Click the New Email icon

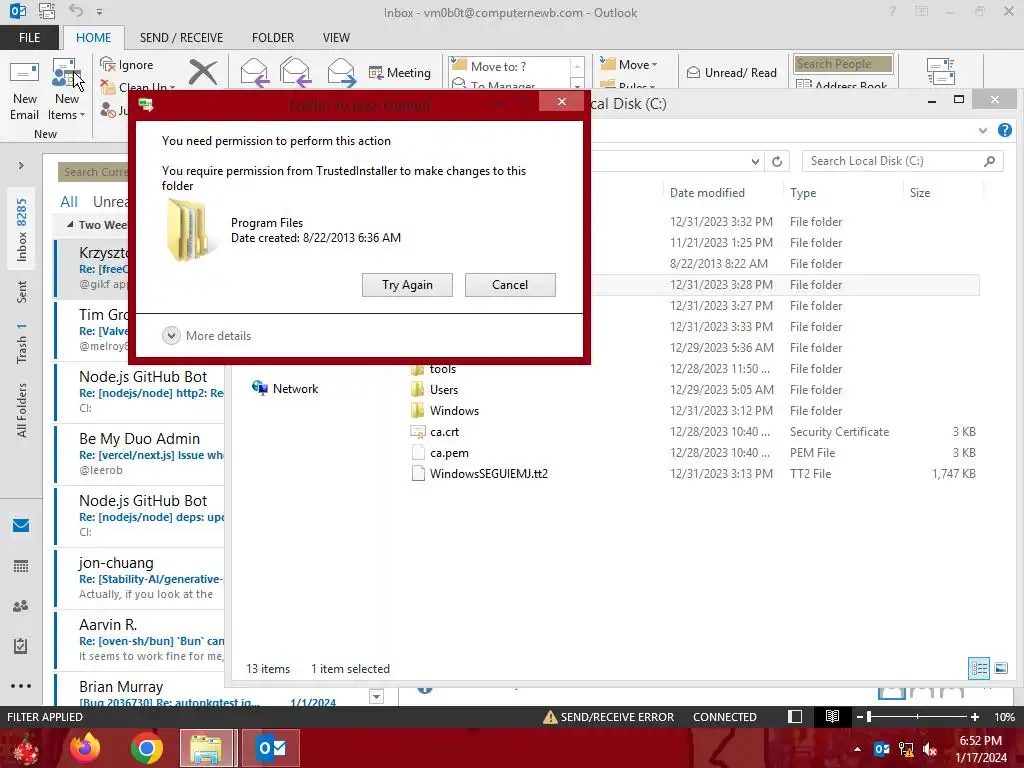24,90
